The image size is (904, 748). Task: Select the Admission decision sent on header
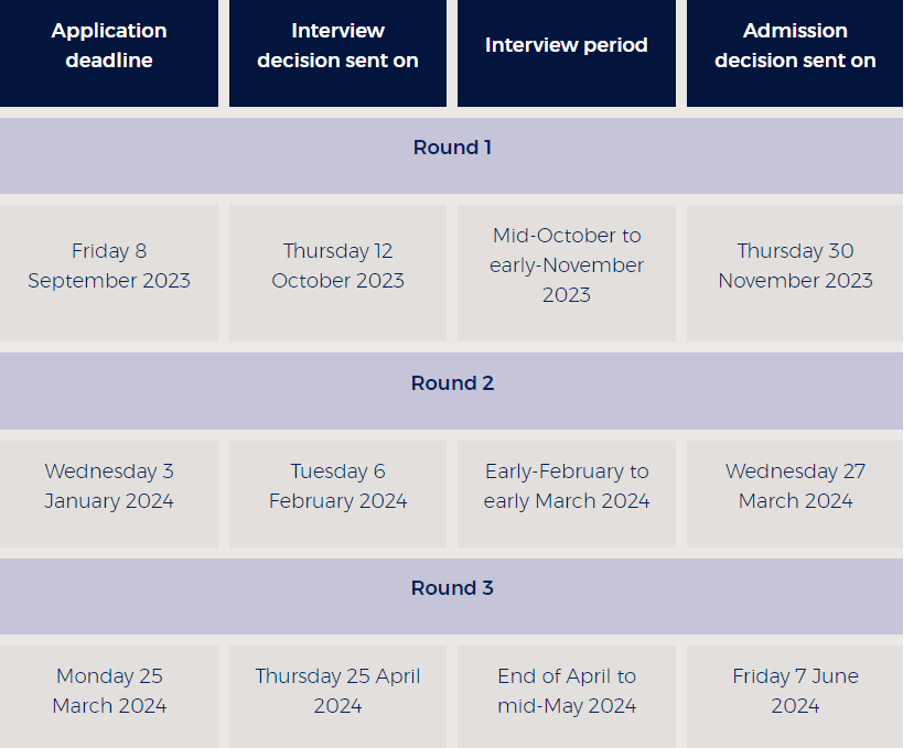pos(795,46)
